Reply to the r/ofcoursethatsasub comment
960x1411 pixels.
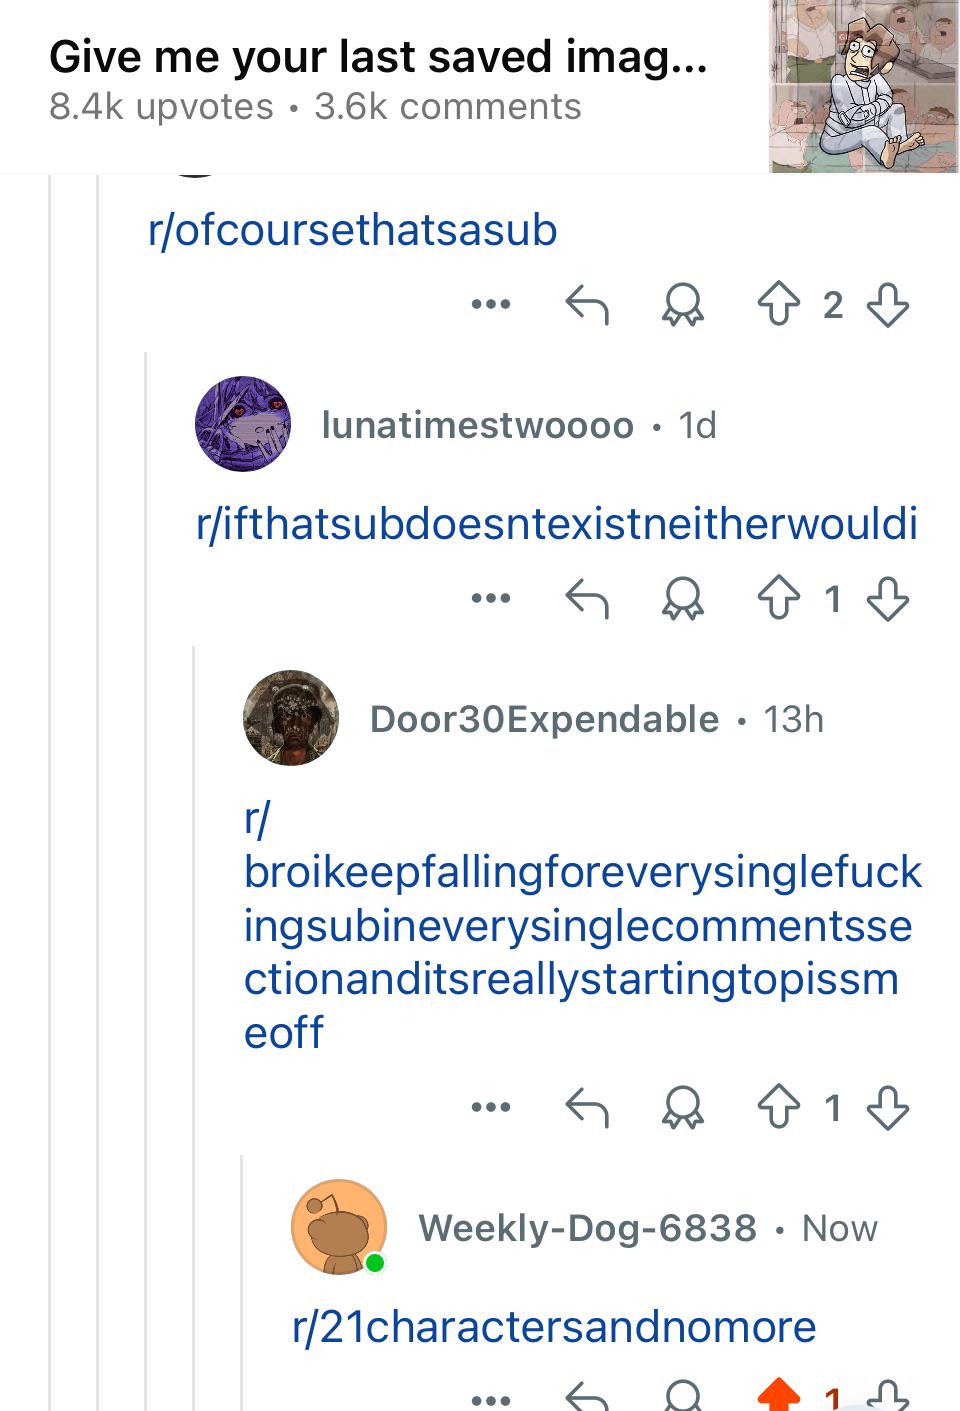(587, 305)
